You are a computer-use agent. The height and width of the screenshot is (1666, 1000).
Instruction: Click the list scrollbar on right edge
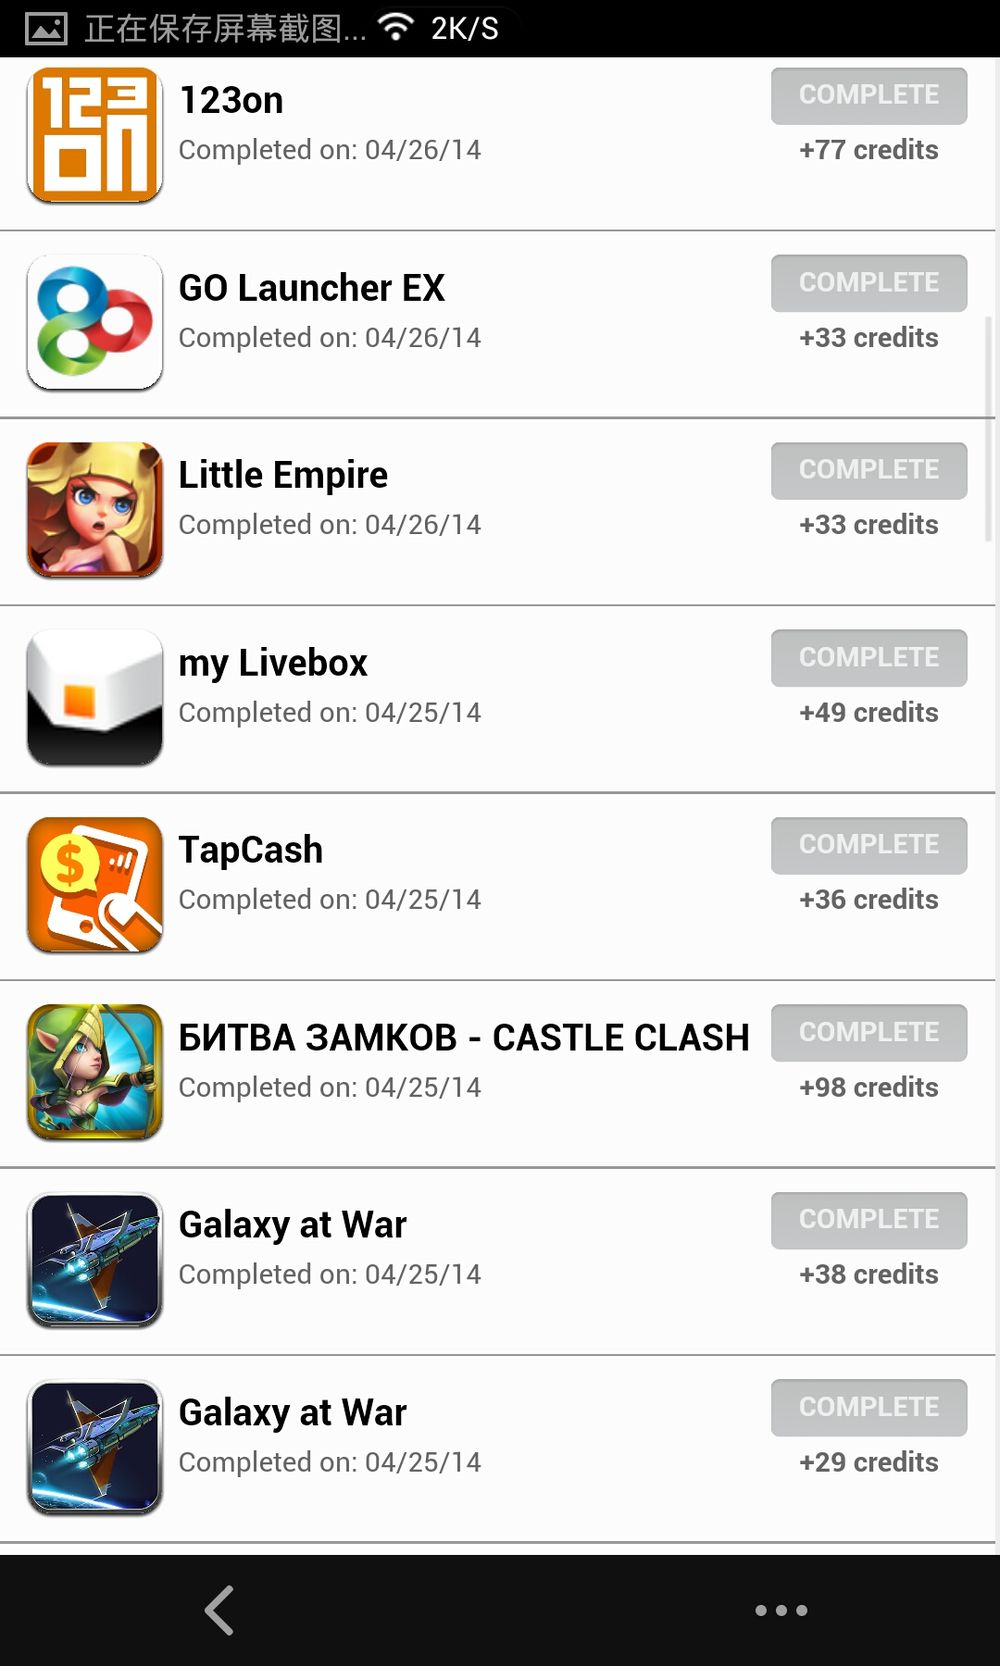989,430
